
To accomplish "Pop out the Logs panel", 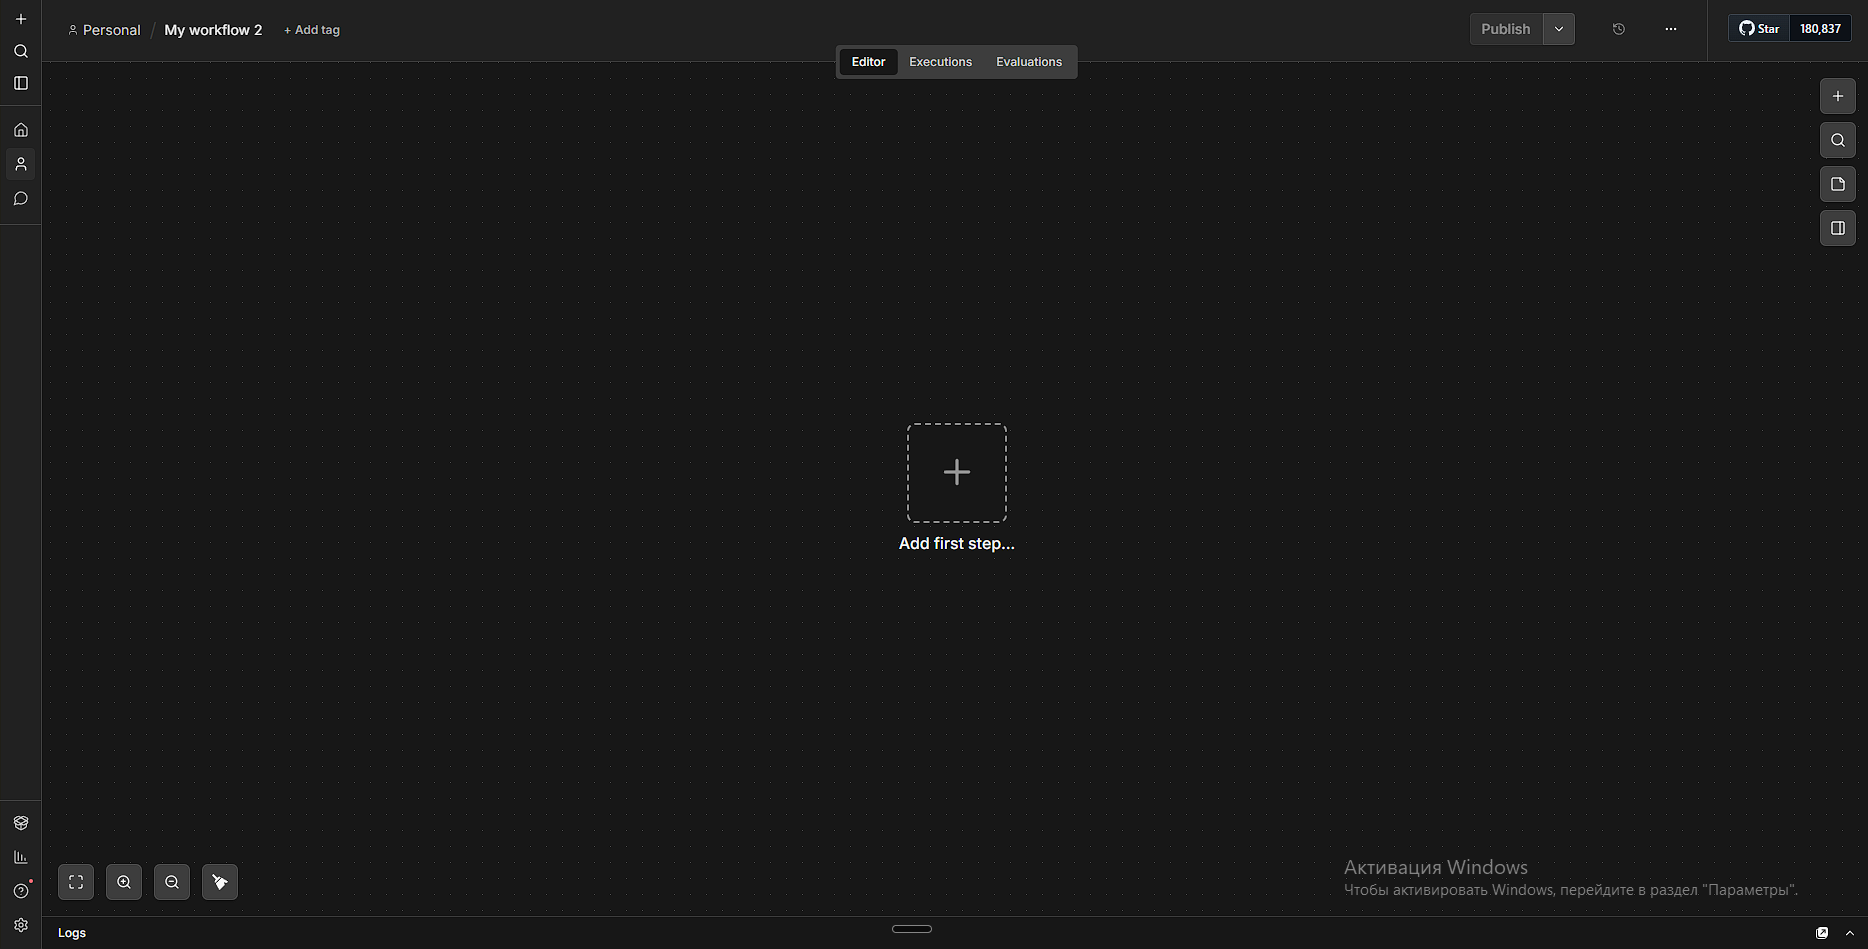I will tap(1822, 933).
